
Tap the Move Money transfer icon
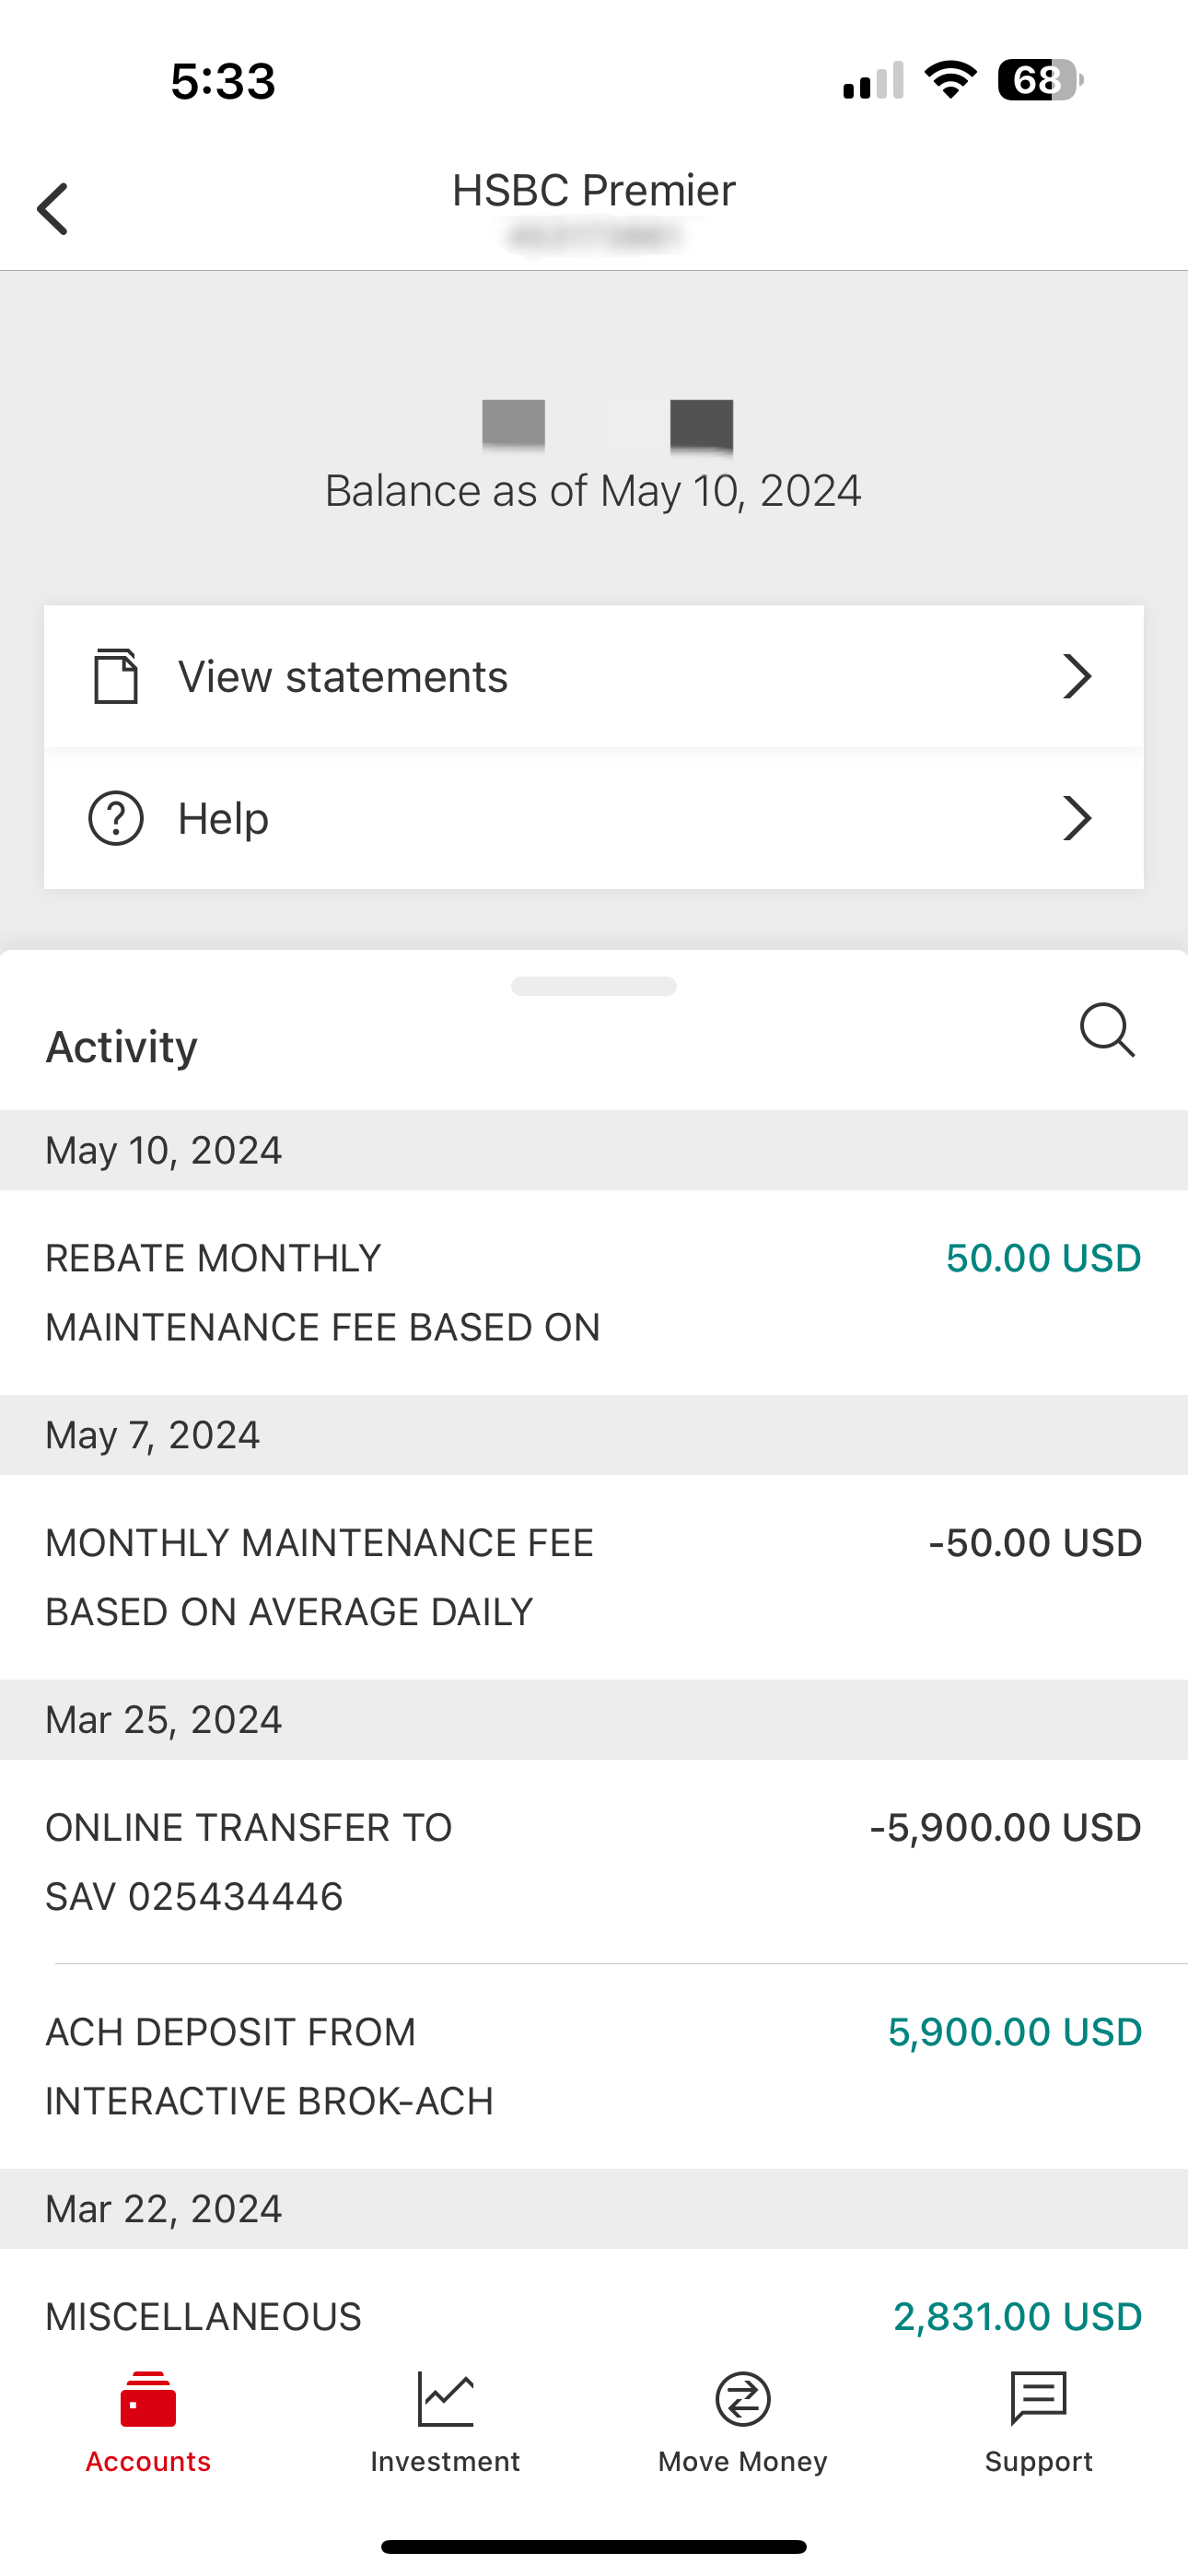click(742, 2399)
